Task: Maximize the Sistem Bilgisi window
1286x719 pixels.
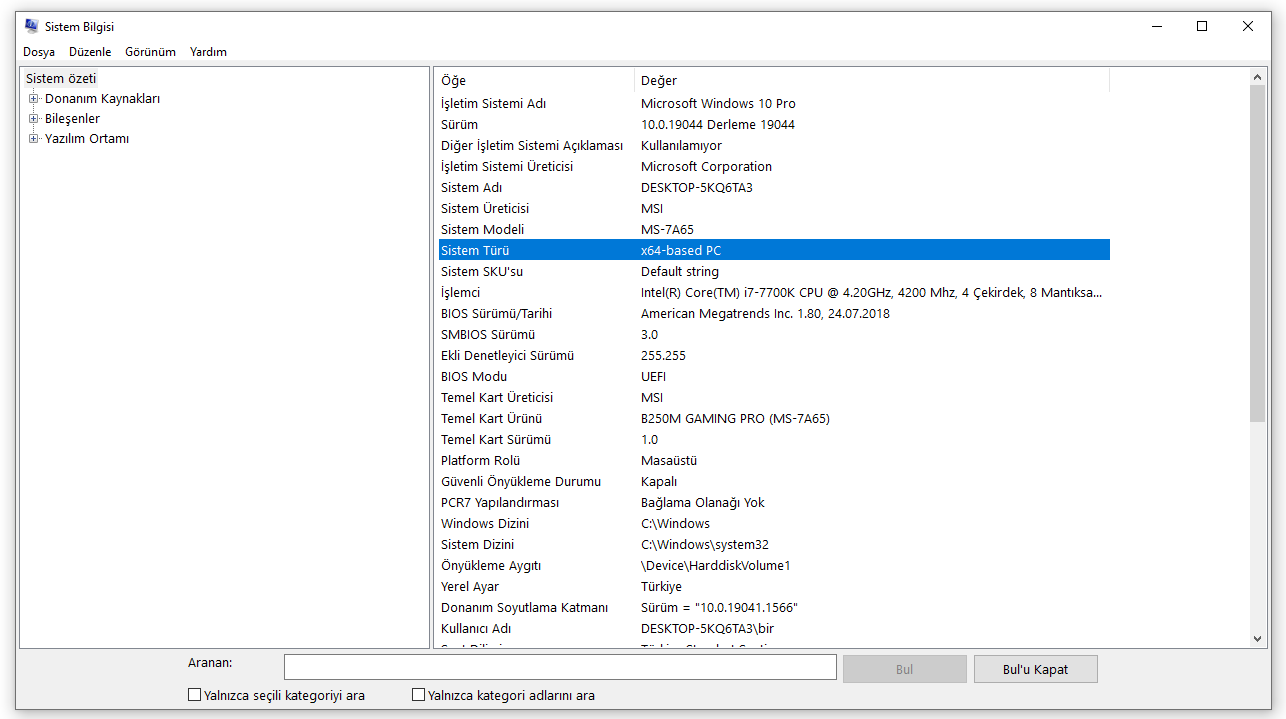Action: click(1202, 27)
